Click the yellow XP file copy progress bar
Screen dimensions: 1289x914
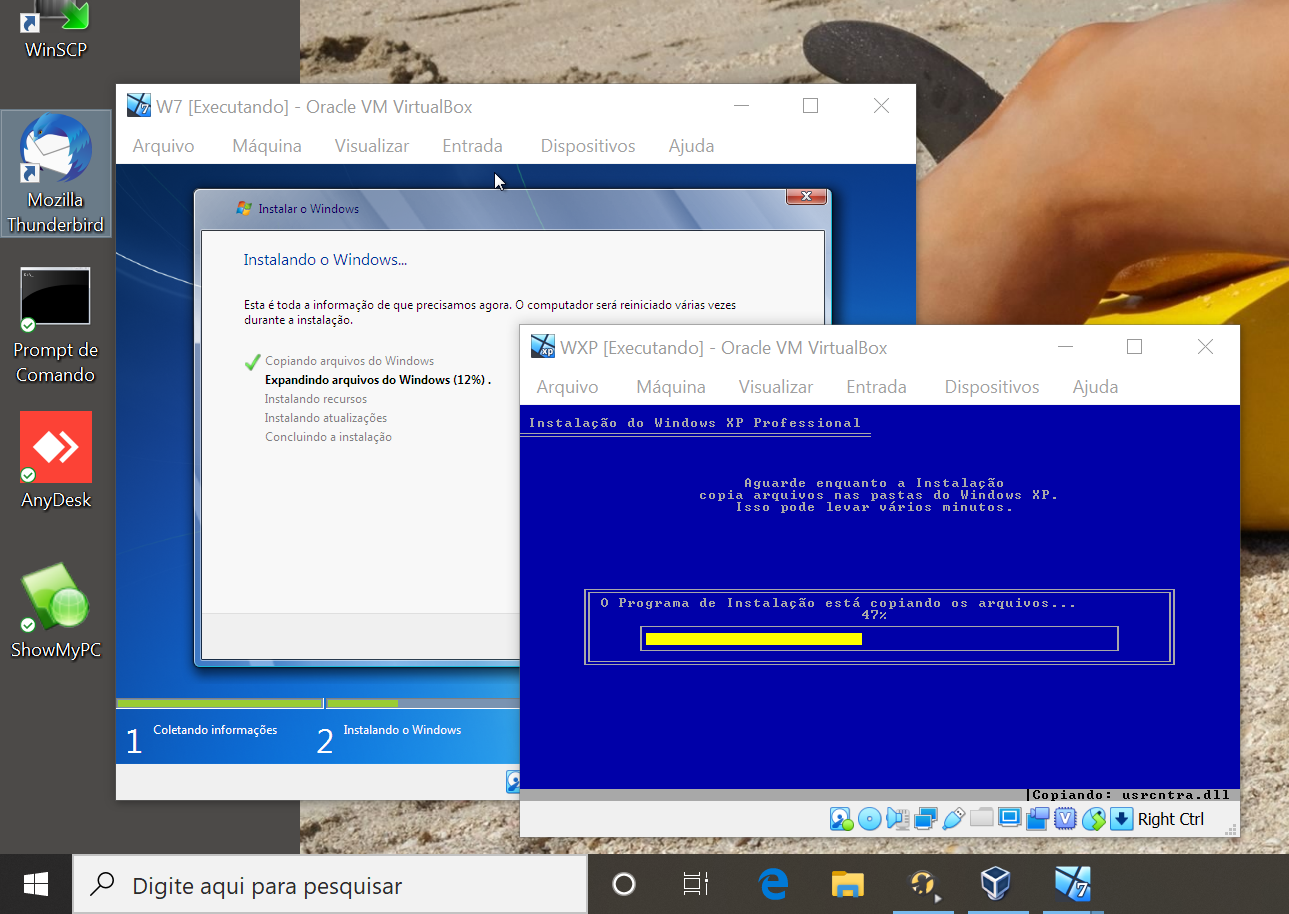coord(753,639)
